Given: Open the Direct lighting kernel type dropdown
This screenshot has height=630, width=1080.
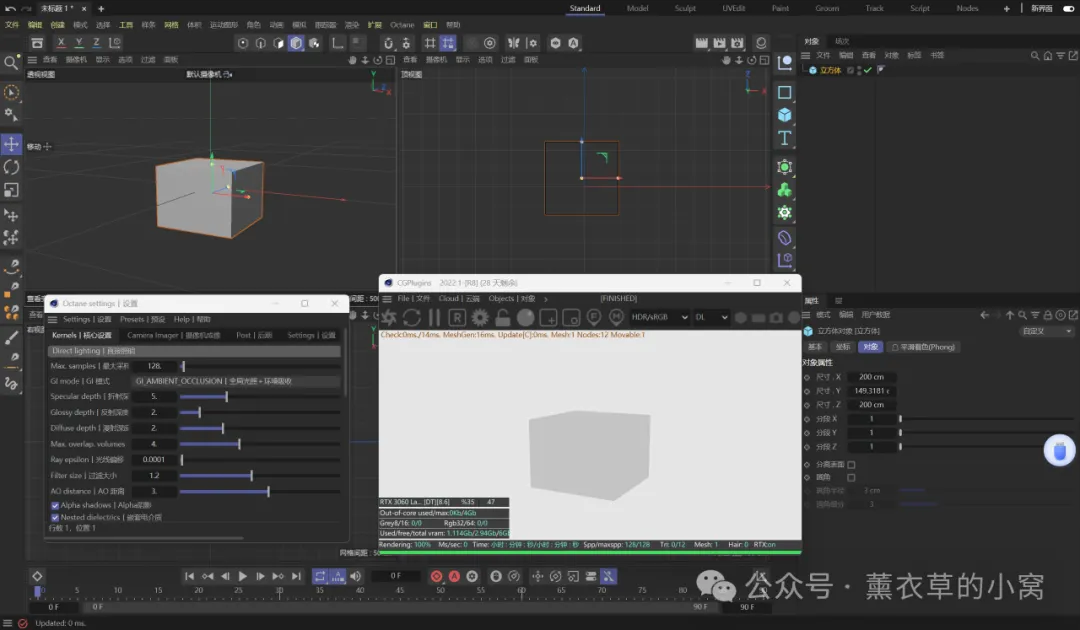Looking at the screenshot, I should tap(194, 351).
